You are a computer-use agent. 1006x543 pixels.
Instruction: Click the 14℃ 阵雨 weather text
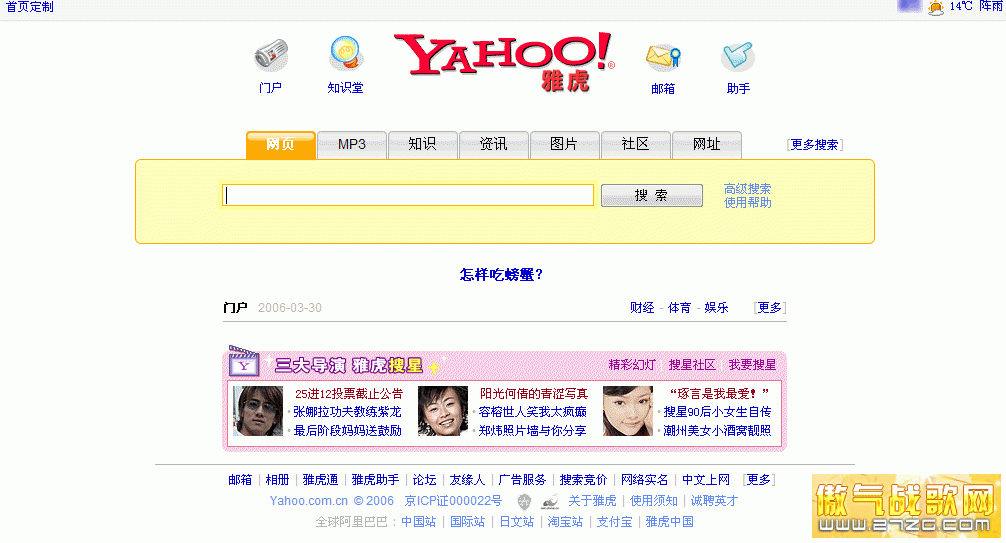(976, 6)
